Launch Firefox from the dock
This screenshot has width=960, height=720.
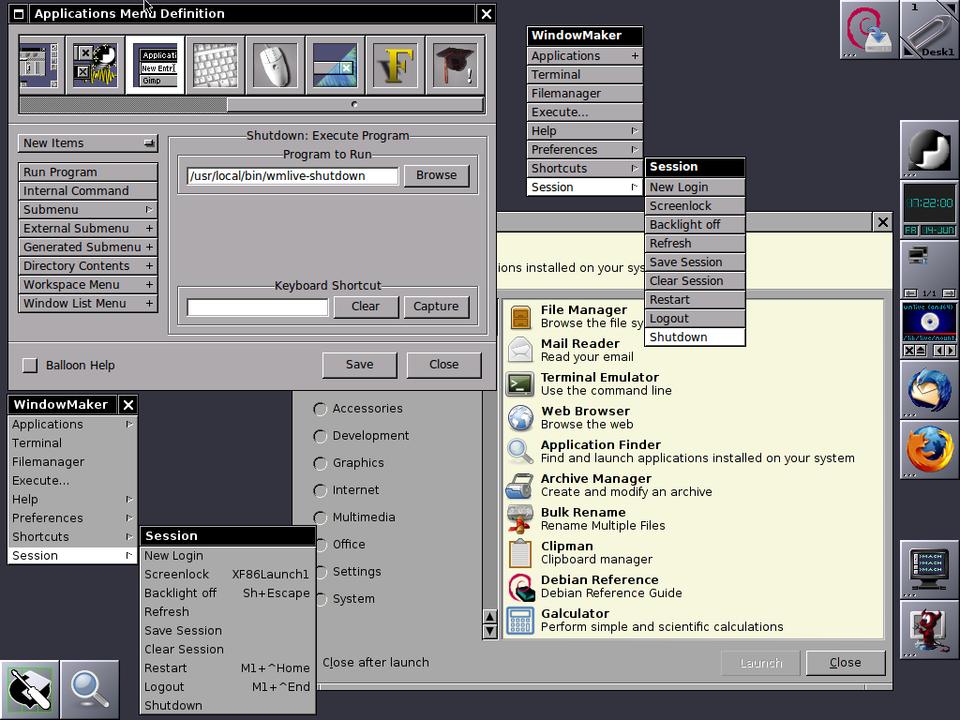929,450
